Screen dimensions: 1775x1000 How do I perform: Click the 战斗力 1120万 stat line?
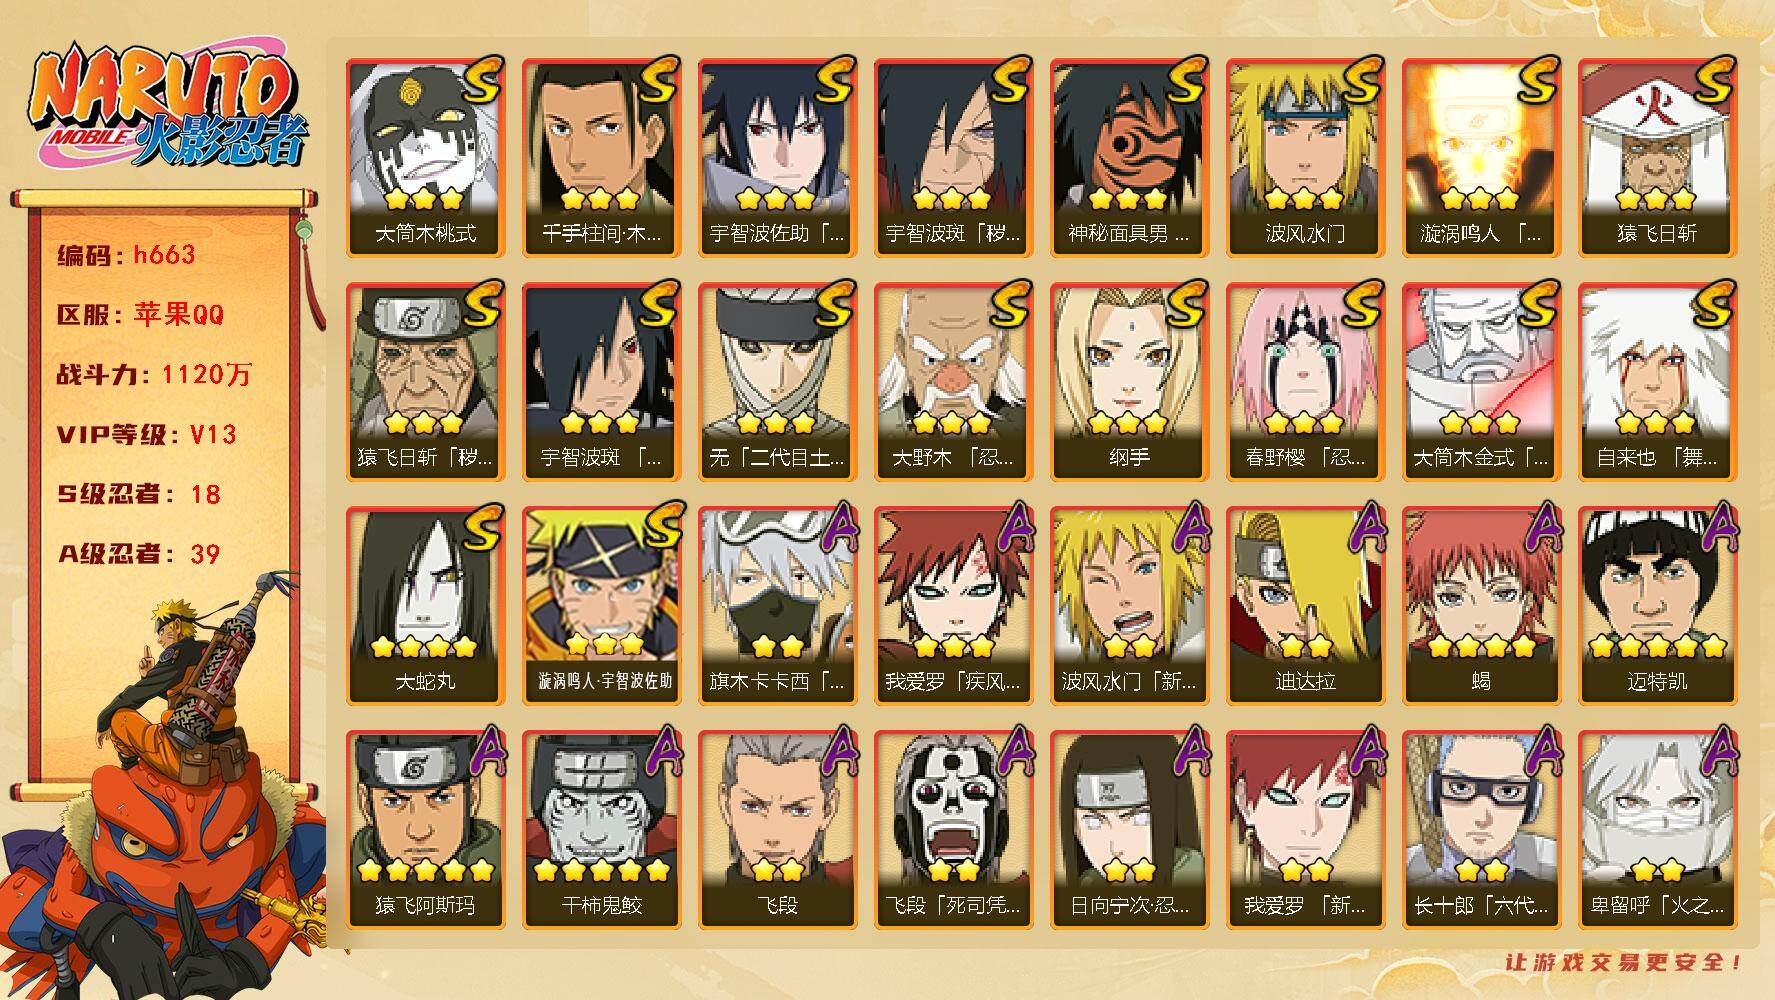click(154, 375)
